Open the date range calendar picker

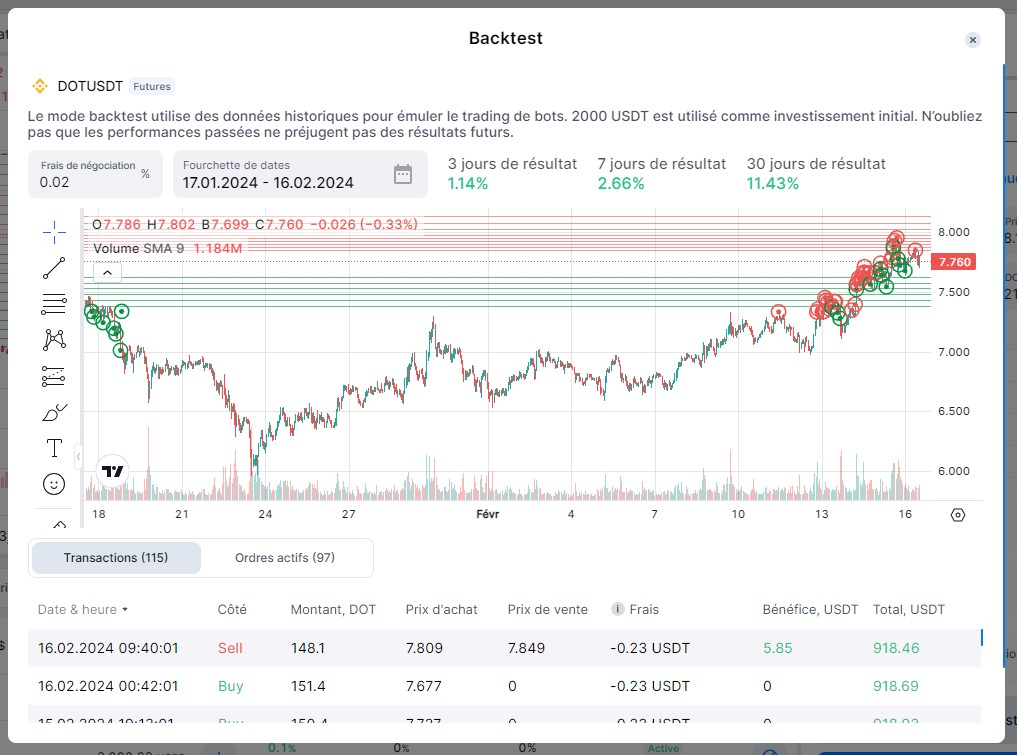pos(403,174)
